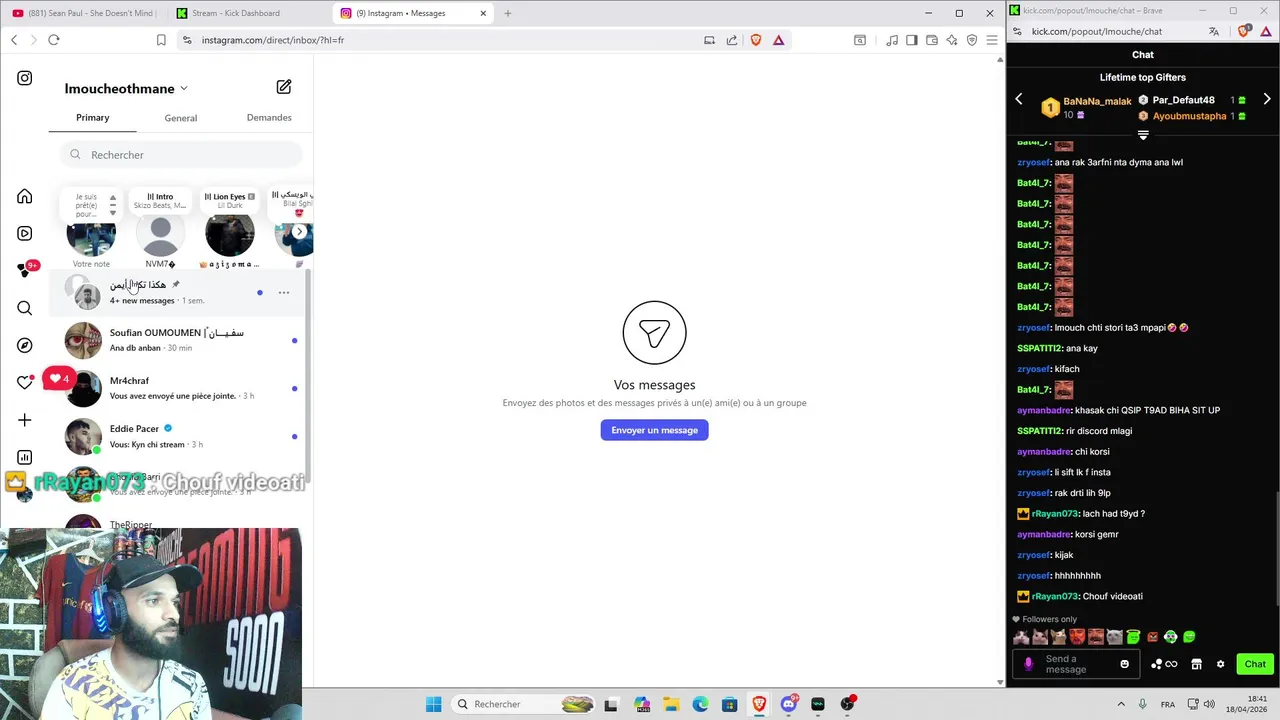
Task: Open Notifications heart icon in sidebar
Action: point(24,382)
